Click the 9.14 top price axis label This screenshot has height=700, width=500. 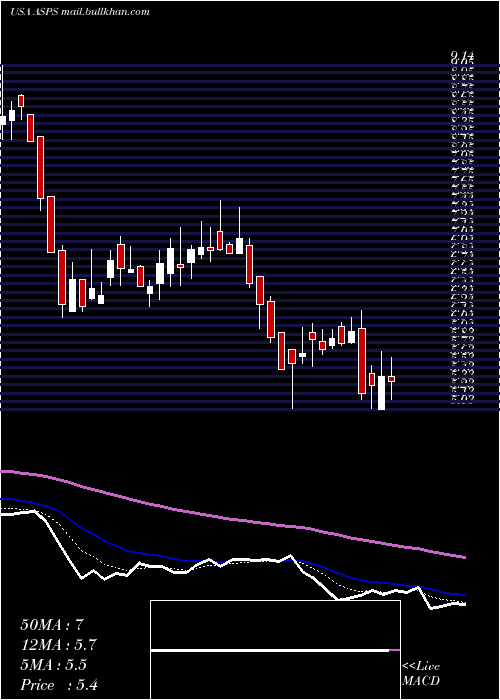tap(462, 55)
